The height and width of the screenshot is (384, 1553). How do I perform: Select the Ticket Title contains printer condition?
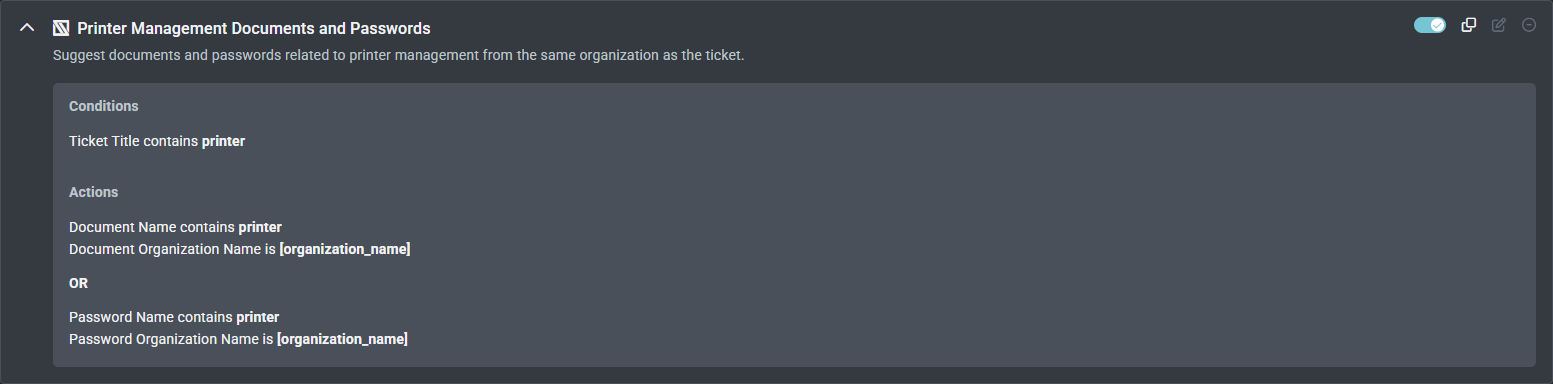coord(157,141)
